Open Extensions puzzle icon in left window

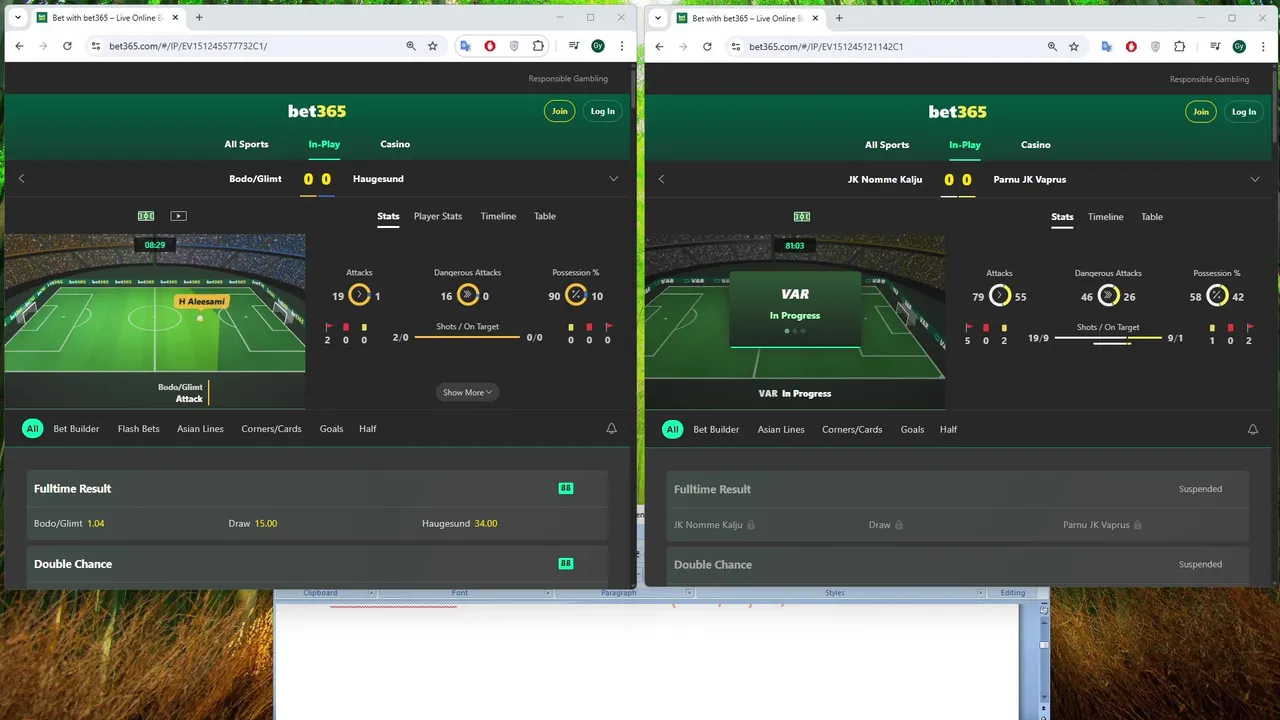pos(538,46)
